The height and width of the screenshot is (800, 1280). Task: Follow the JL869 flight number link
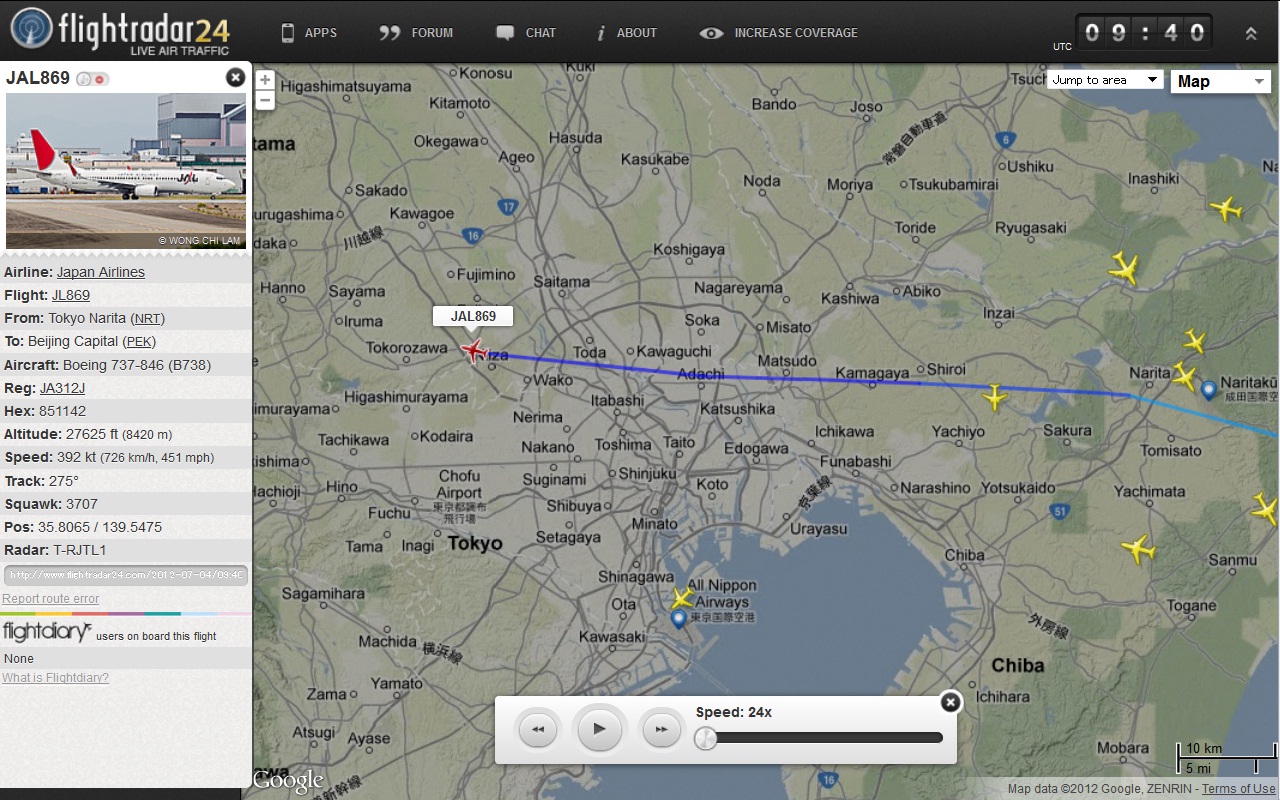point(71,295)
